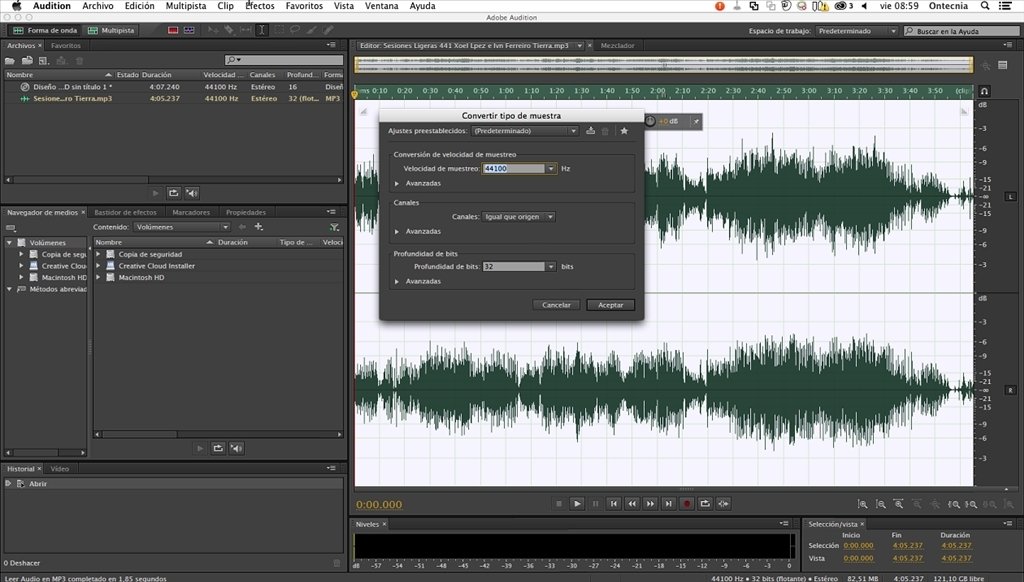Zoom in at out-point
1024x582 pixels.
point(972,504)
